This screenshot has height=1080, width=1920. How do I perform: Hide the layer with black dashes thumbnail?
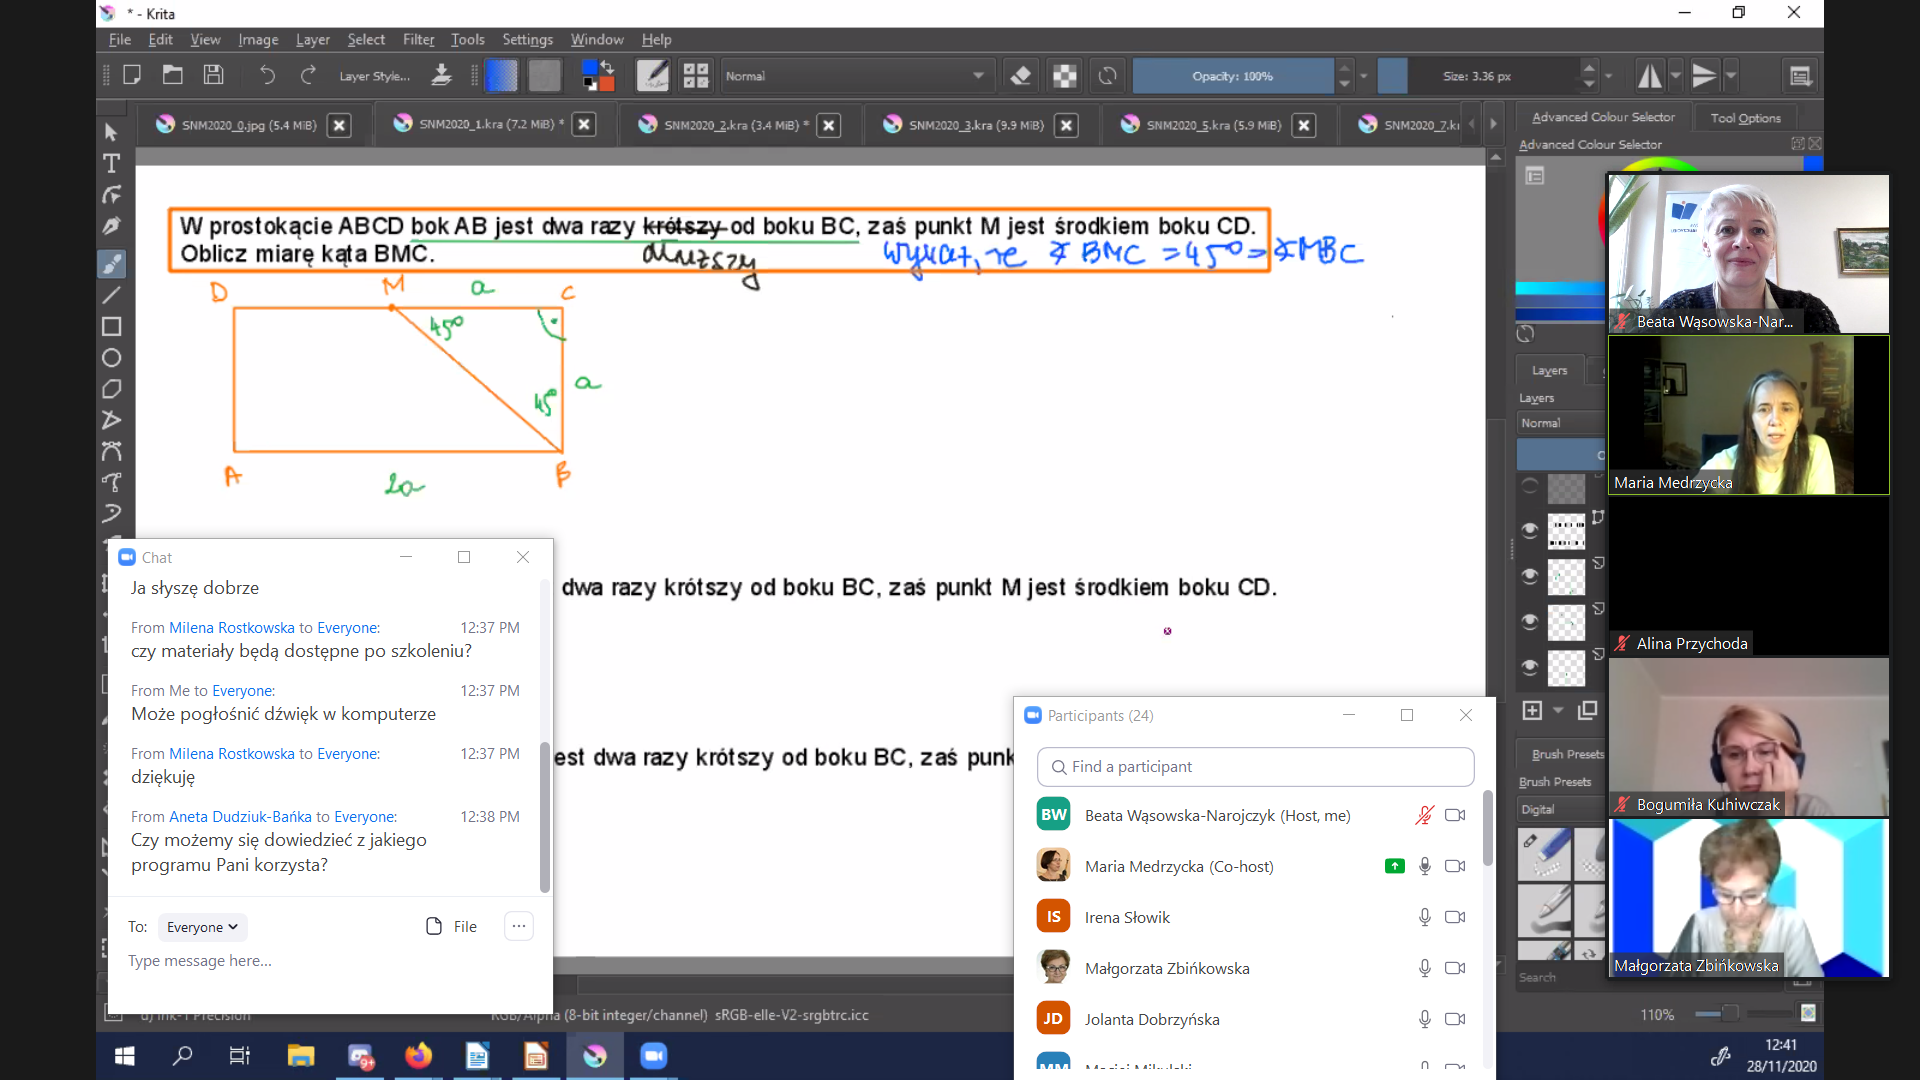1530,530
